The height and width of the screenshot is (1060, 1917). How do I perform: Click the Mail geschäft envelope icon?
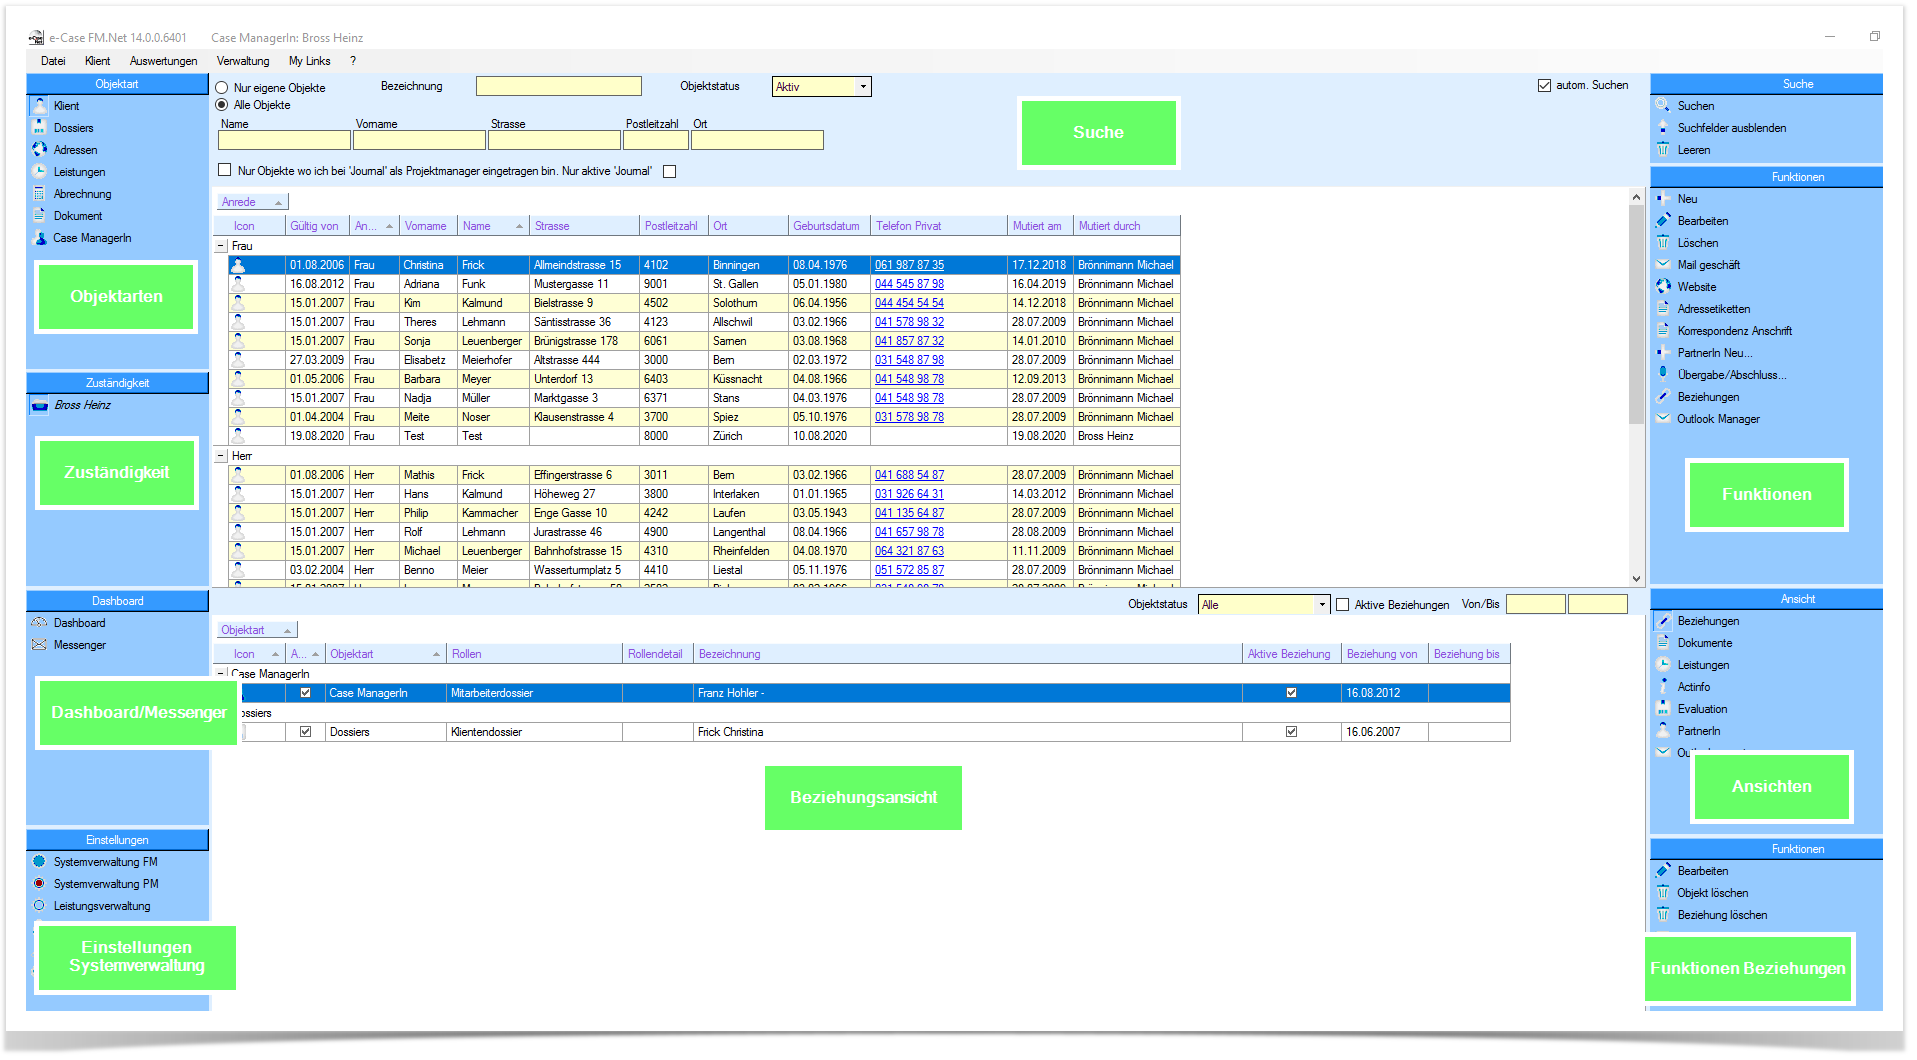click(x=1663, y=264)
